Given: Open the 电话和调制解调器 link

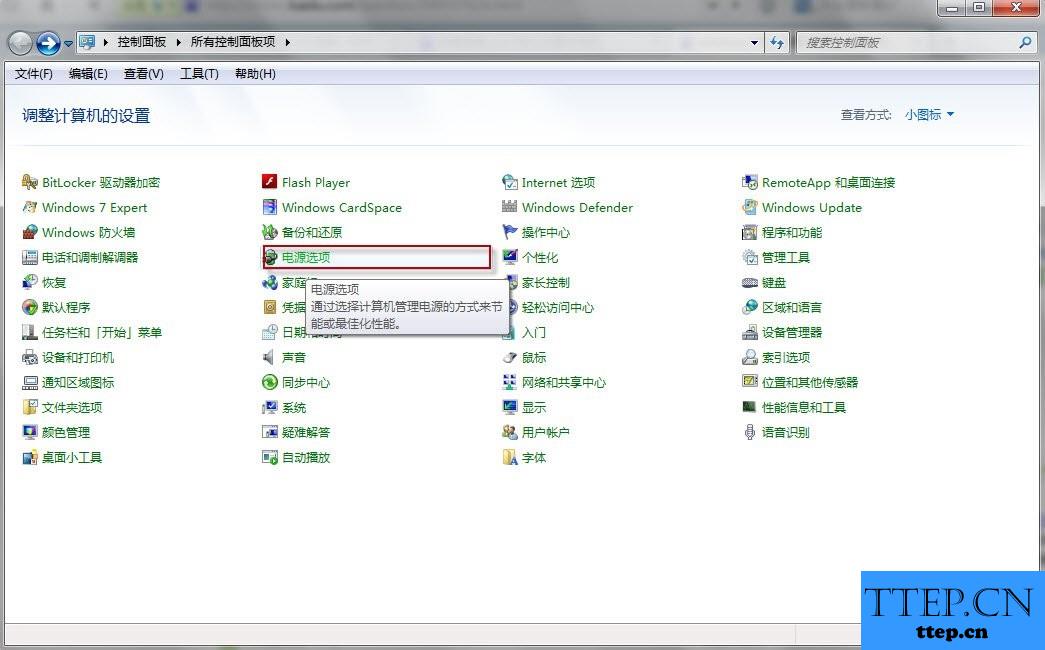Looking at the screenshot, I should 90,257.
